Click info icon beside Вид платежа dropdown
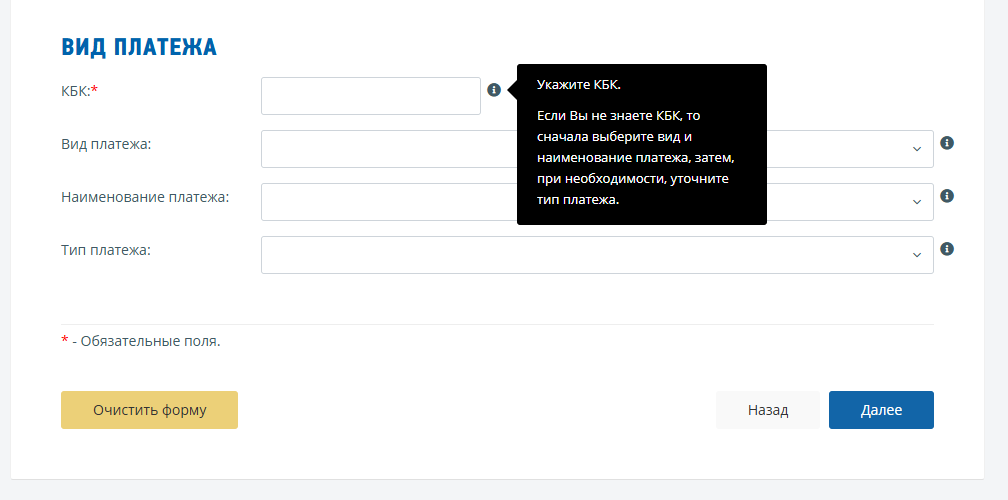Screen dimensions: 1008x500 coord(947,143)
